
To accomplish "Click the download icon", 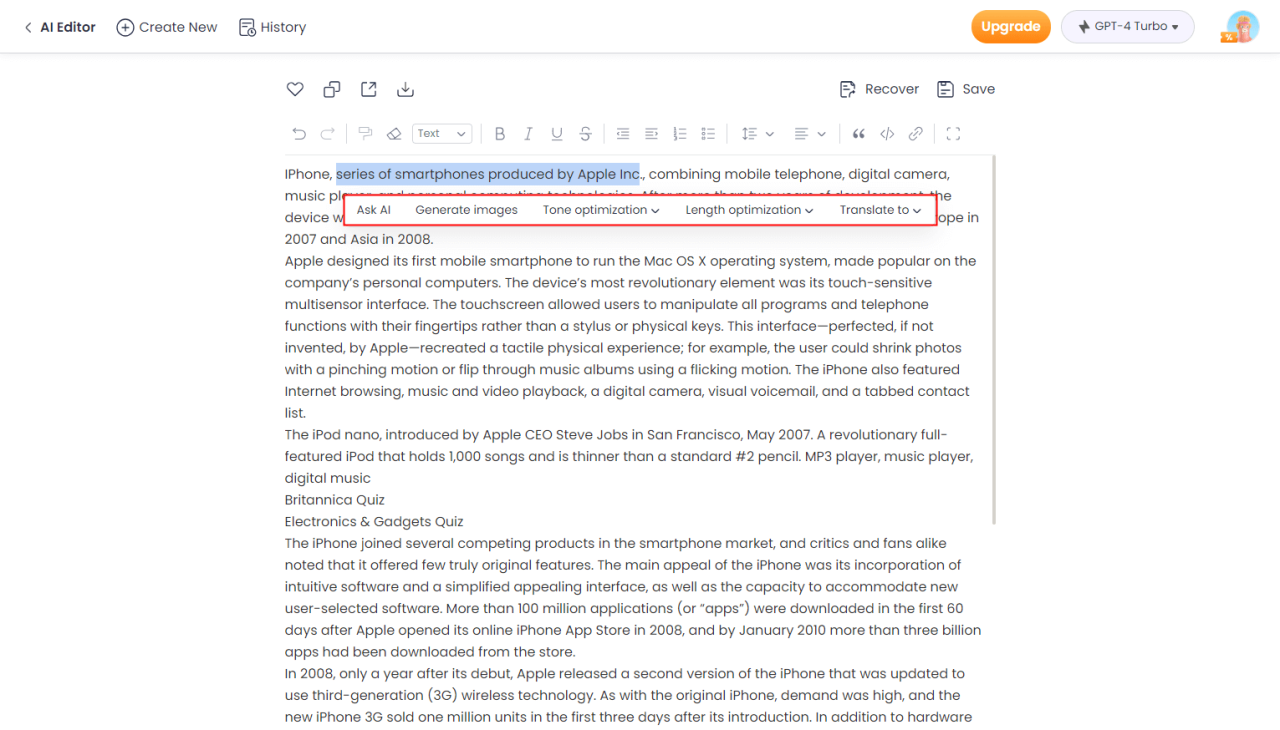I will 405,90.
